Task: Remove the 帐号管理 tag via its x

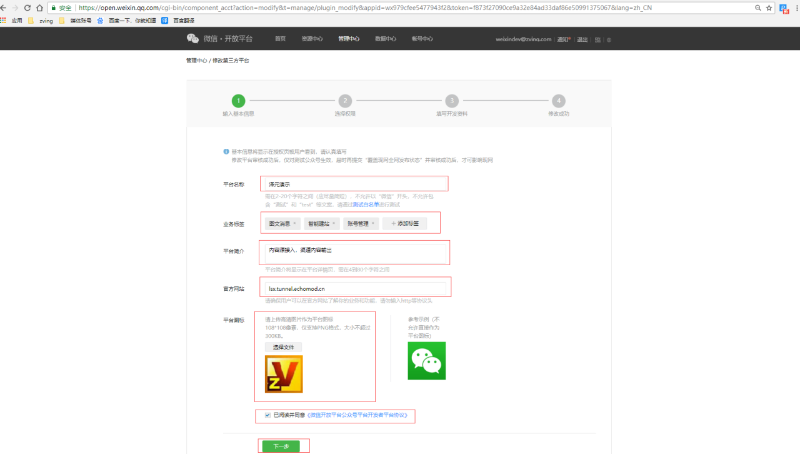Action: point(373,223)
